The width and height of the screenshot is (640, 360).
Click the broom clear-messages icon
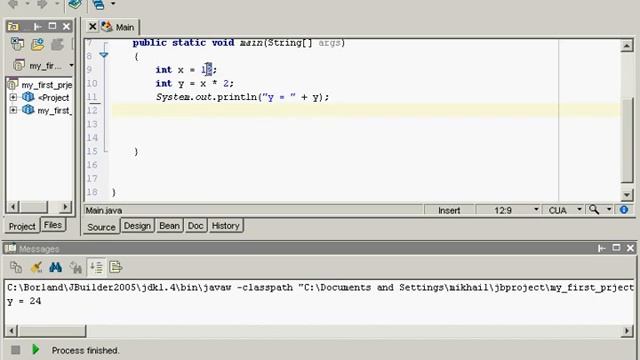point(36,267)
